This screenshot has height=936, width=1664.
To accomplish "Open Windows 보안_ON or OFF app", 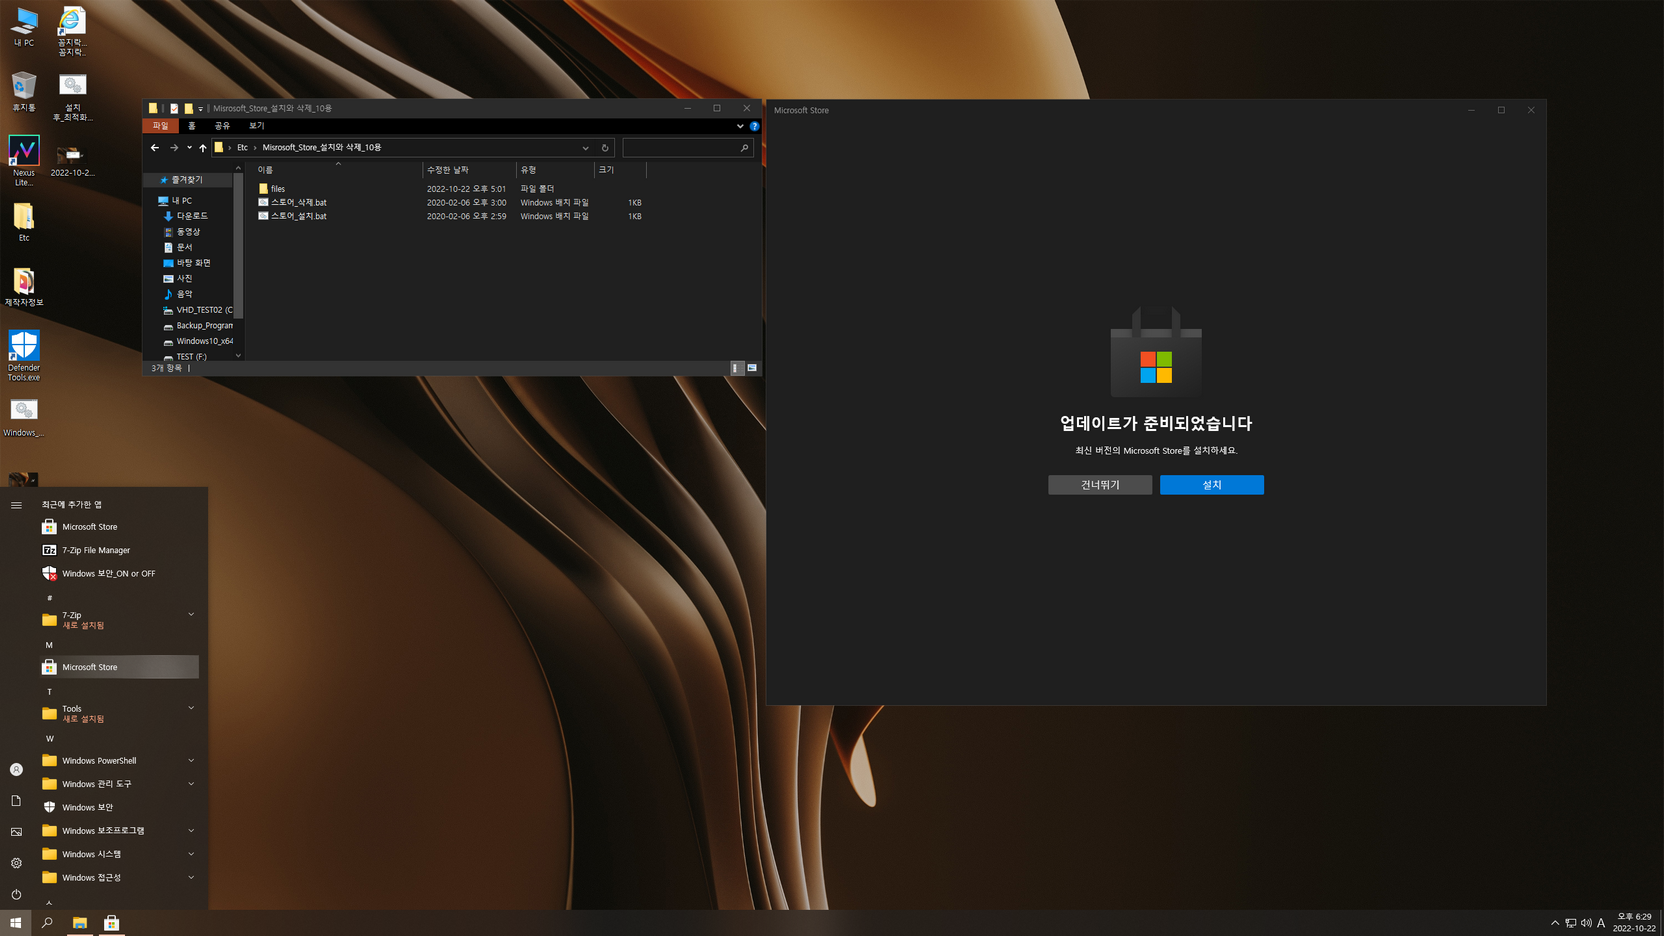I will click(x=120, y=574).
